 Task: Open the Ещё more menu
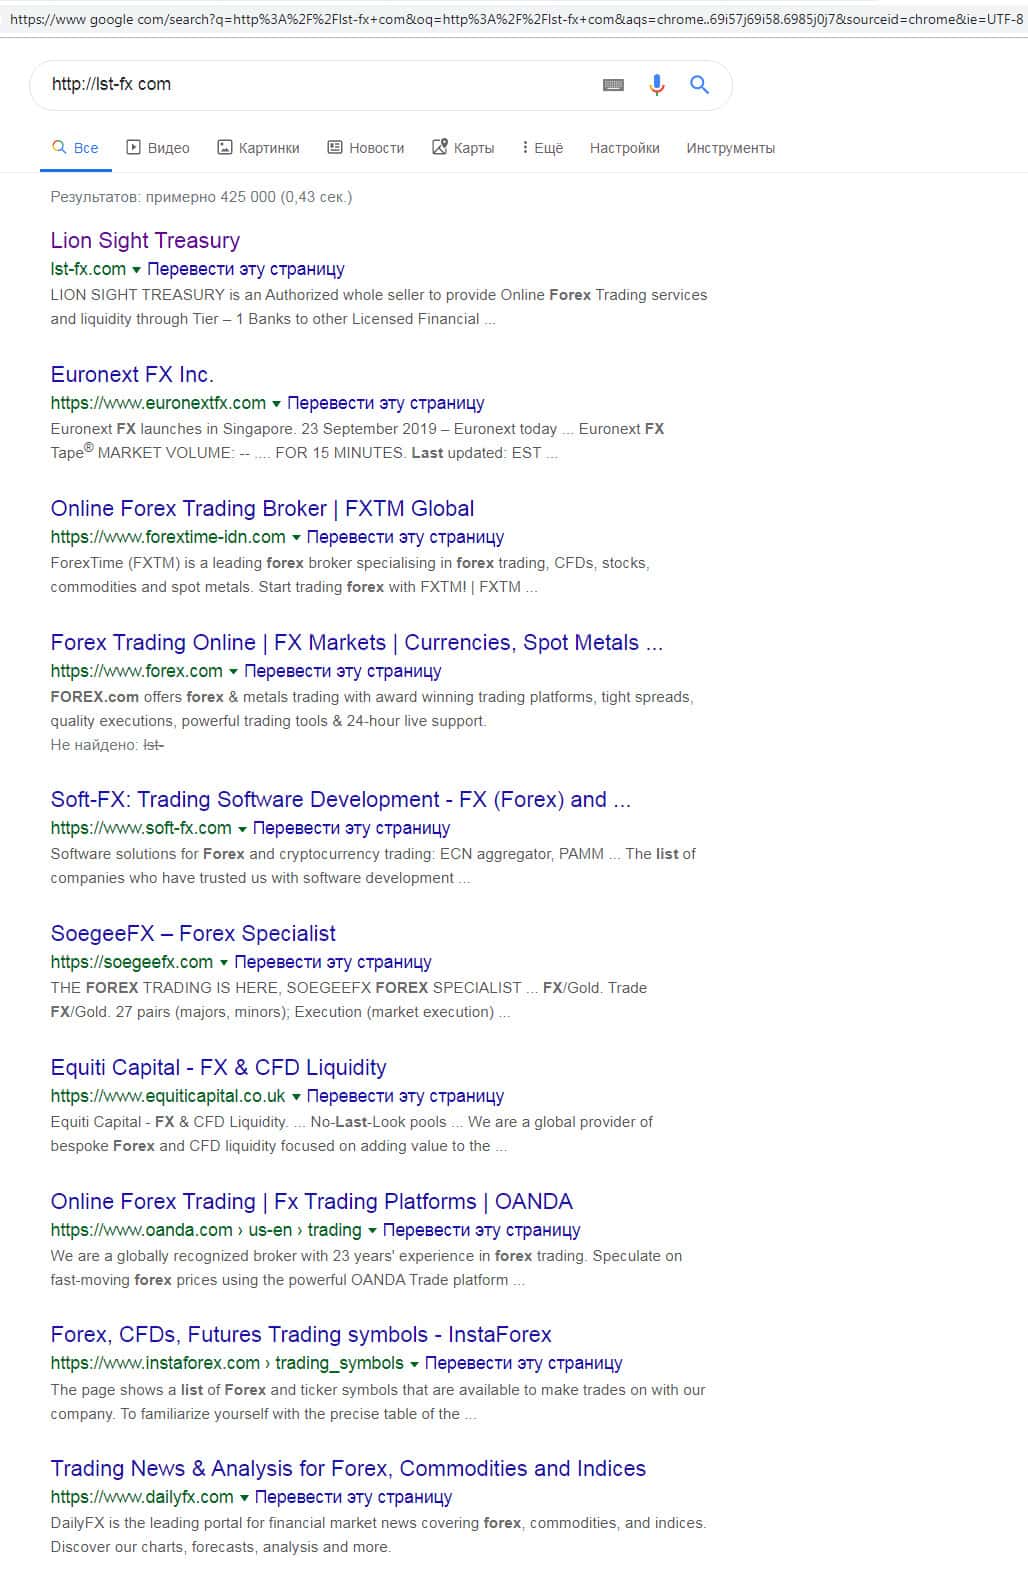(x=543, y=148)
